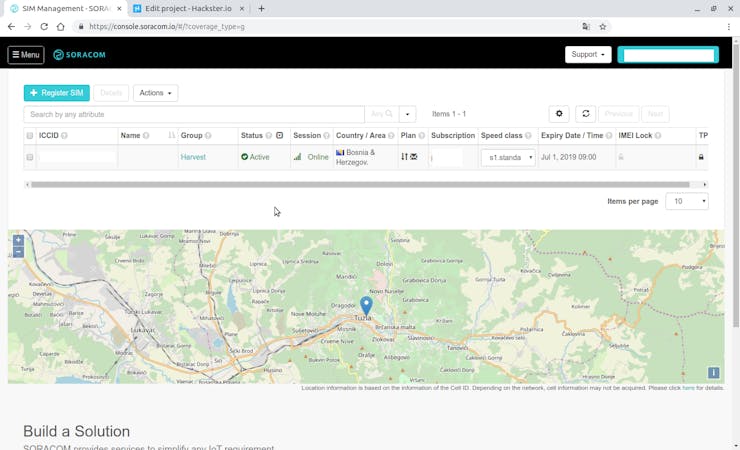Click the Online session signal icon
This screenshot has height=450, width=740.
click(x=297, y=157)
